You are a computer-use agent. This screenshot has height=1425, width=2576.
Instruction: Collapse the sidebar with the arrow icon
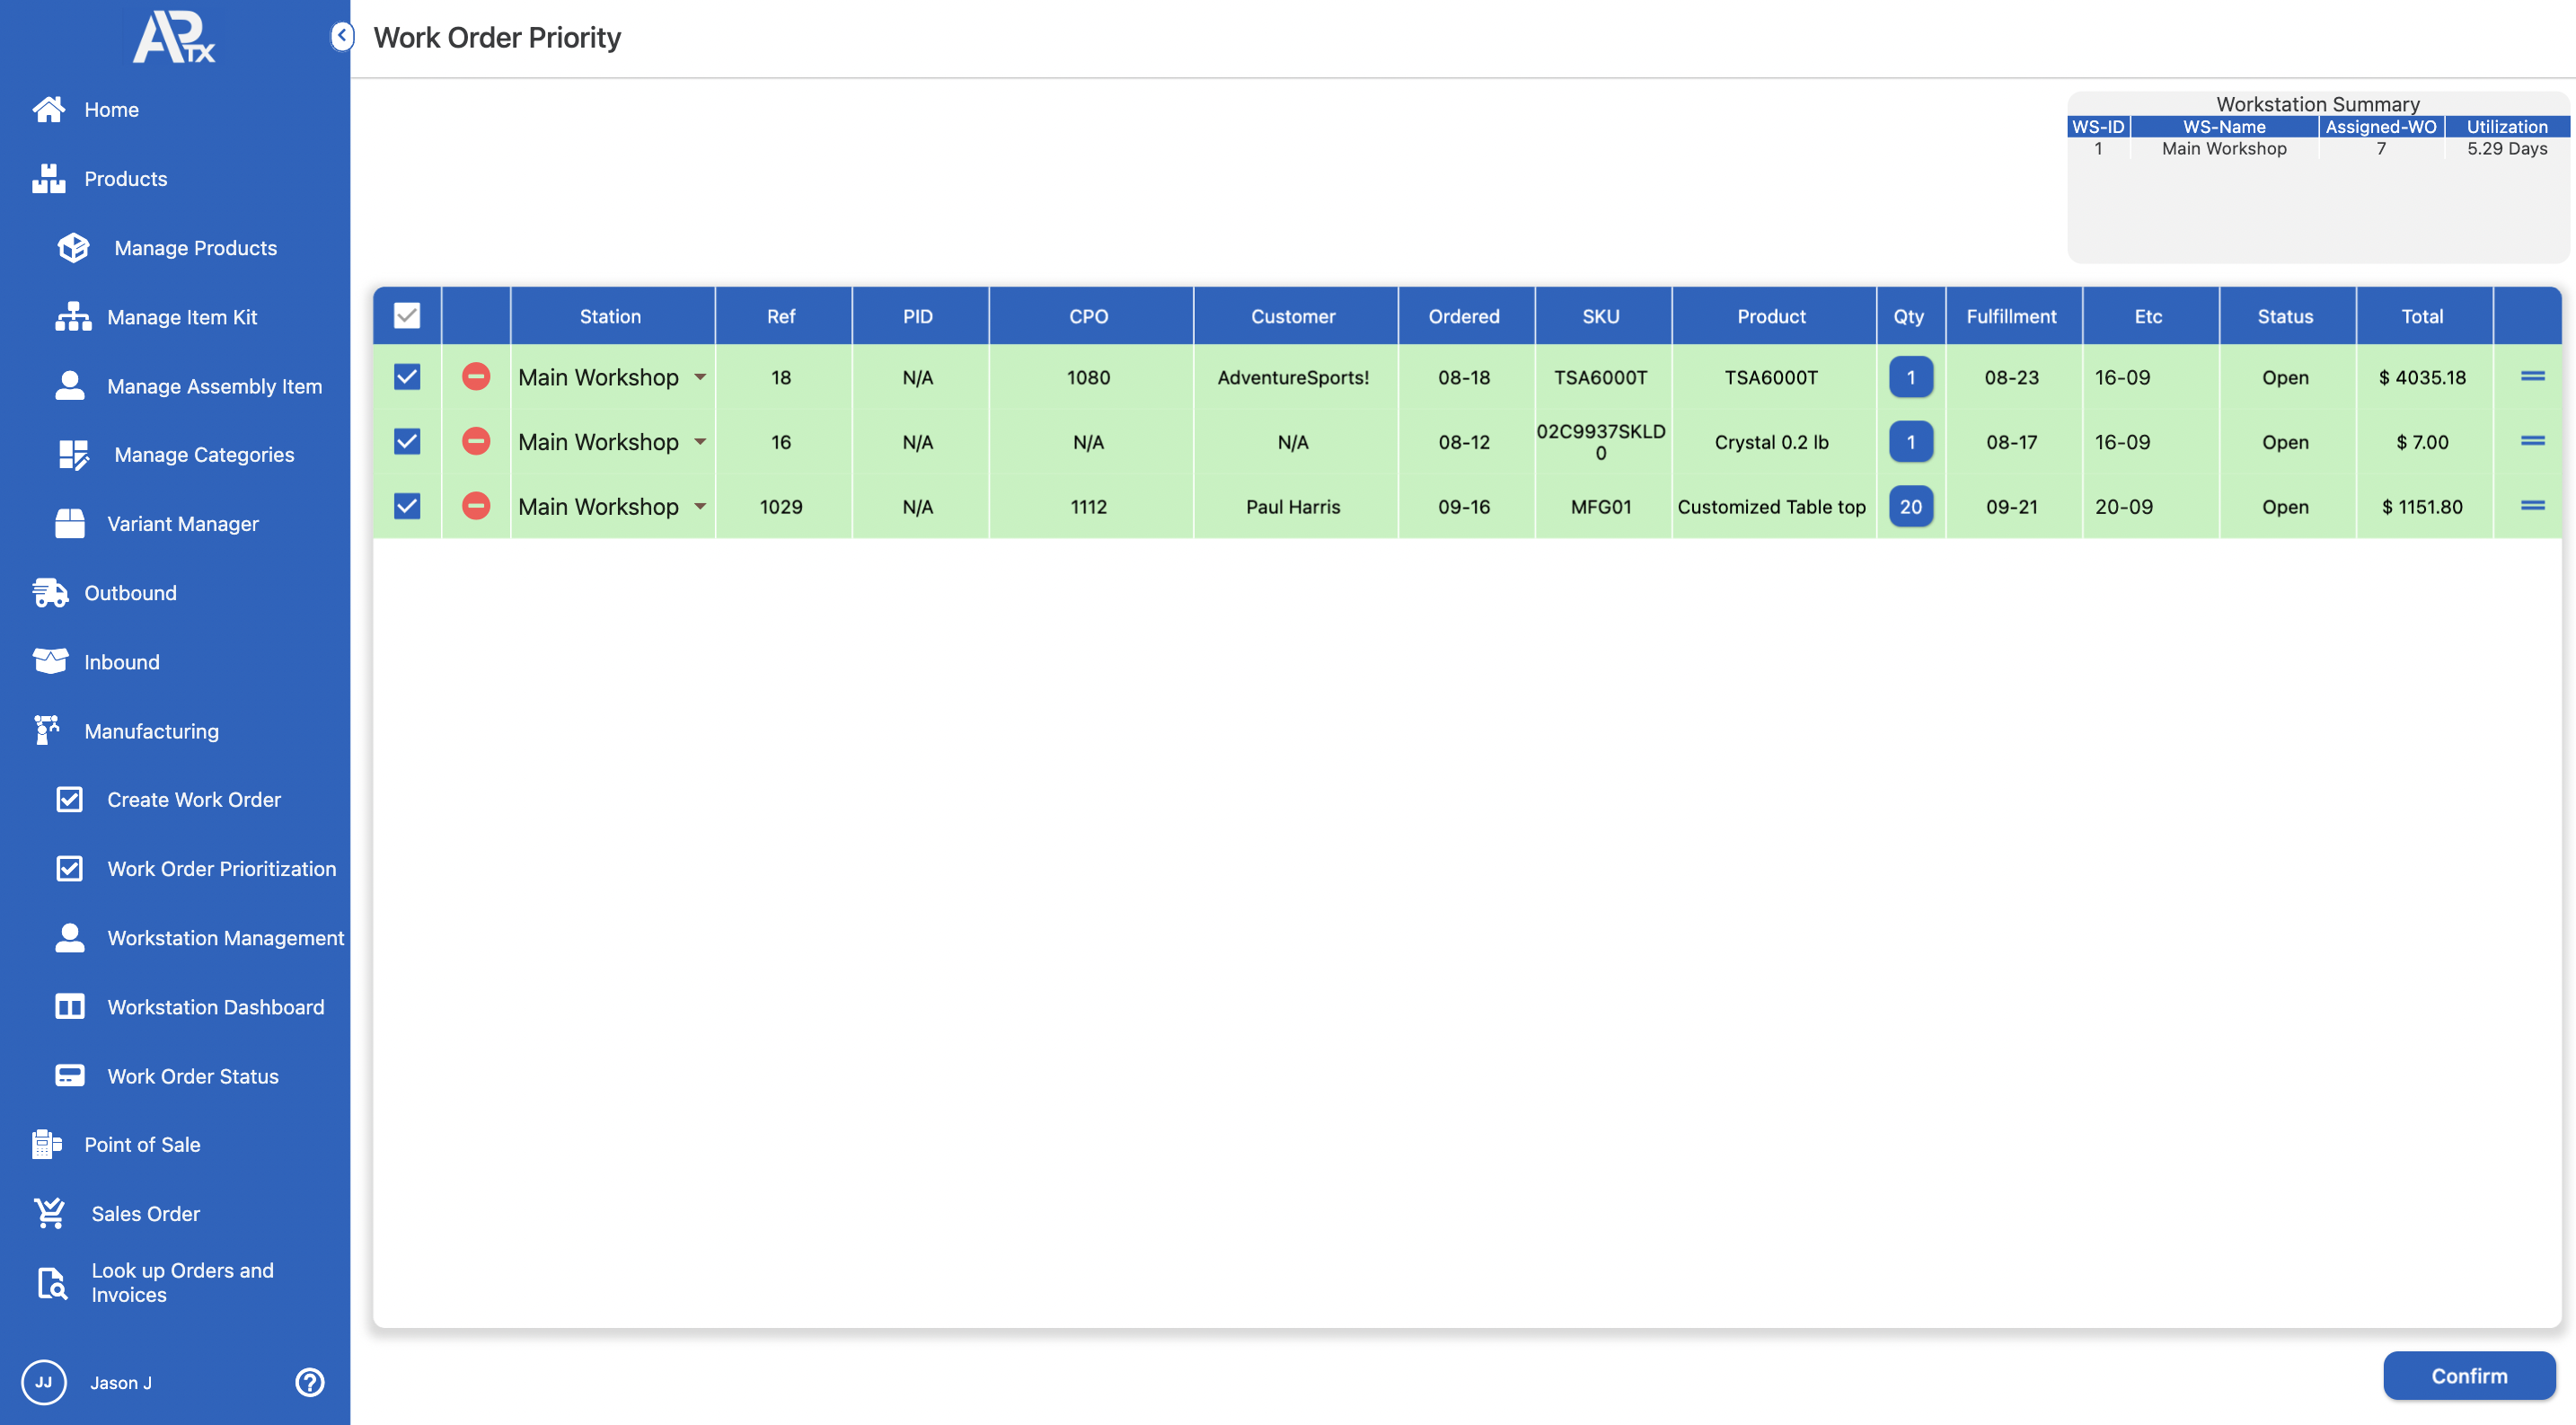click(x=342, y=36)
